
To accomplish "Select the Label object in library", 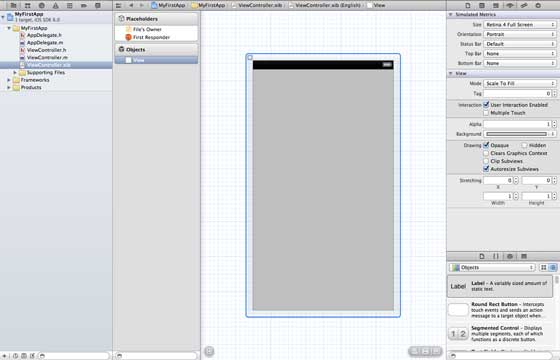I will 500,286.
